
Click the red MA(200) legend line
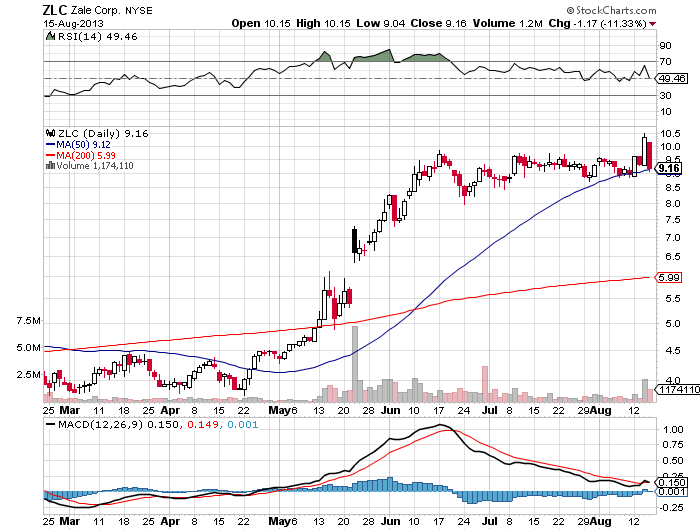tap(50, 156)
